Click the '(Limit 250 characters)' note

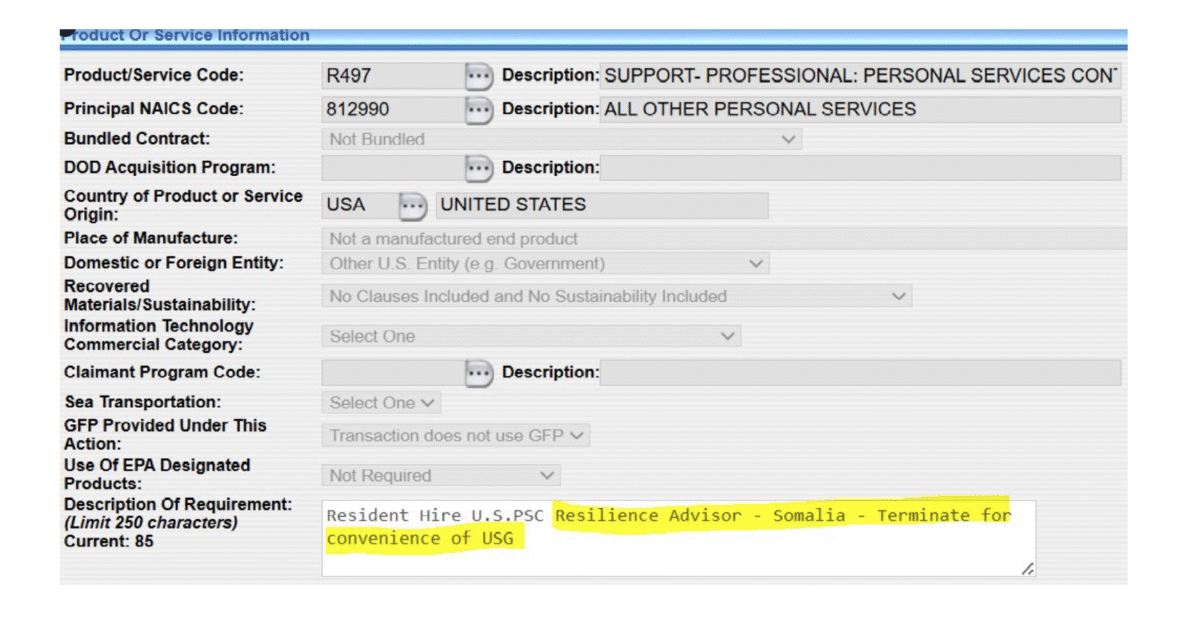151,523
